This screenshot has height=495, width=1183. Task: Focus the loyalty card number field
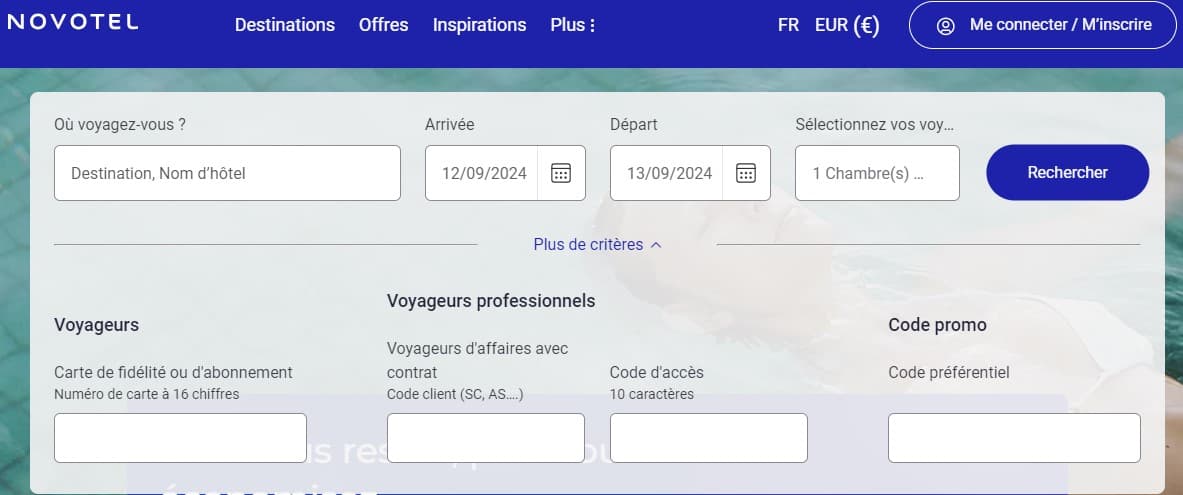[180, 438]
